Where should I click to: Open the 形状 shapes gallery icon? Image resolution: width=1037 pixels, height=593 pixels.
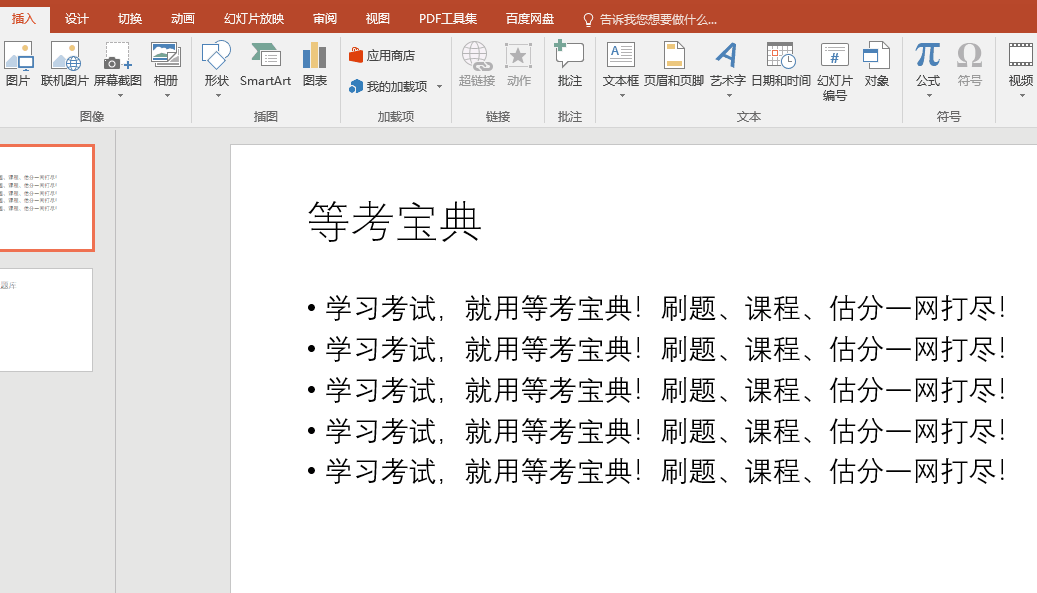(216, 56)
